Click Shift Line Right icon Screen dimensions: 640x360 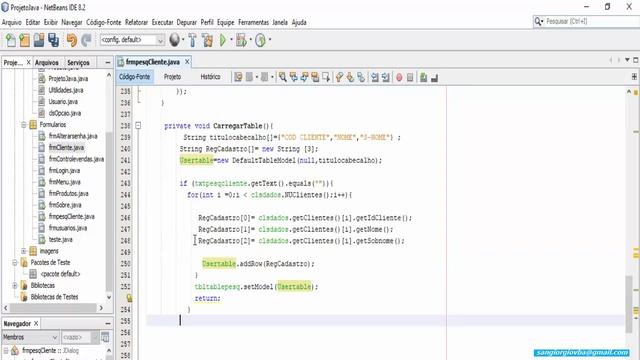(385, 77)
